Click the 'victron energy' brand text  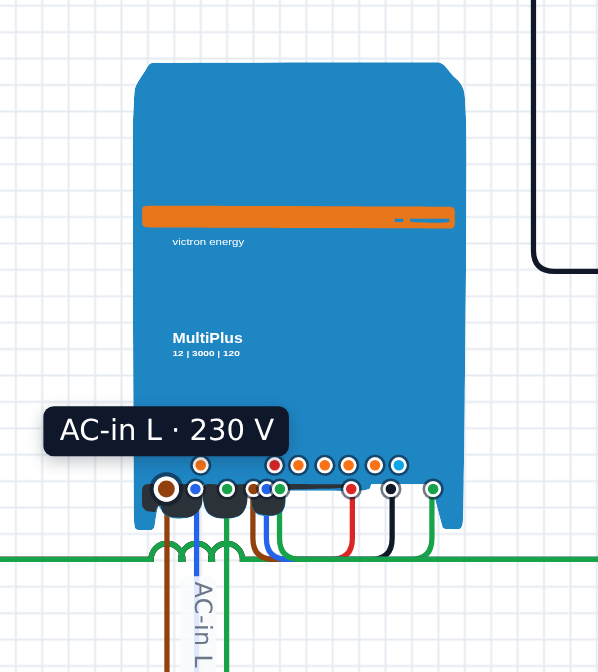(208, 242)
